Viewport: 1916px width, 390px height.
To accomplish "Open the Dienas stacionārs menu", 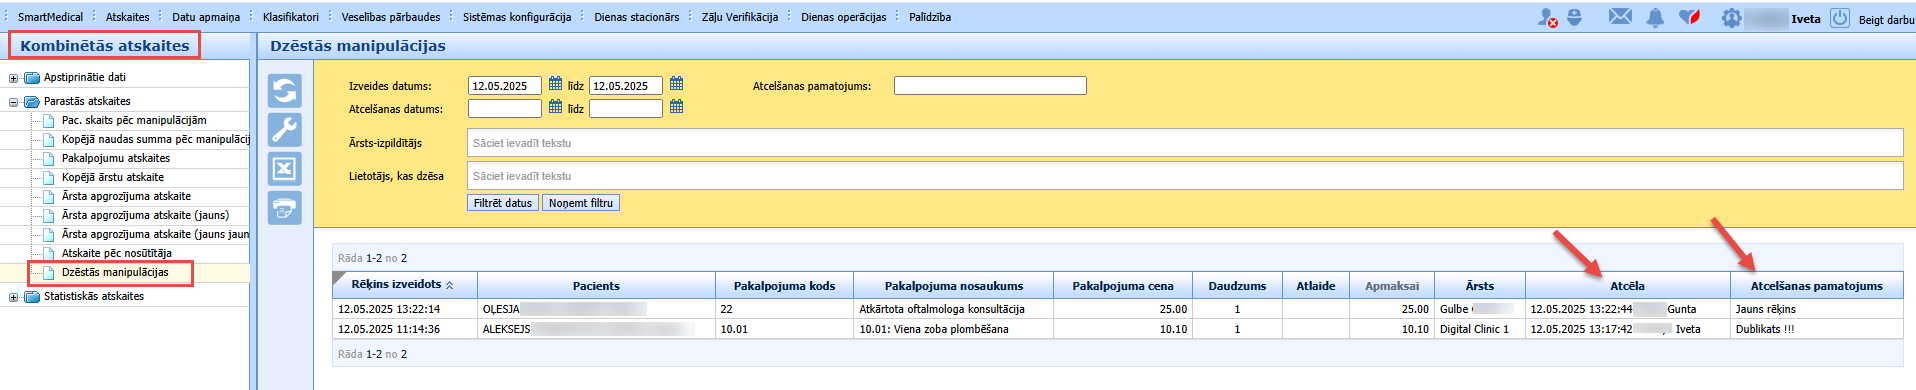I will point(636,17).
